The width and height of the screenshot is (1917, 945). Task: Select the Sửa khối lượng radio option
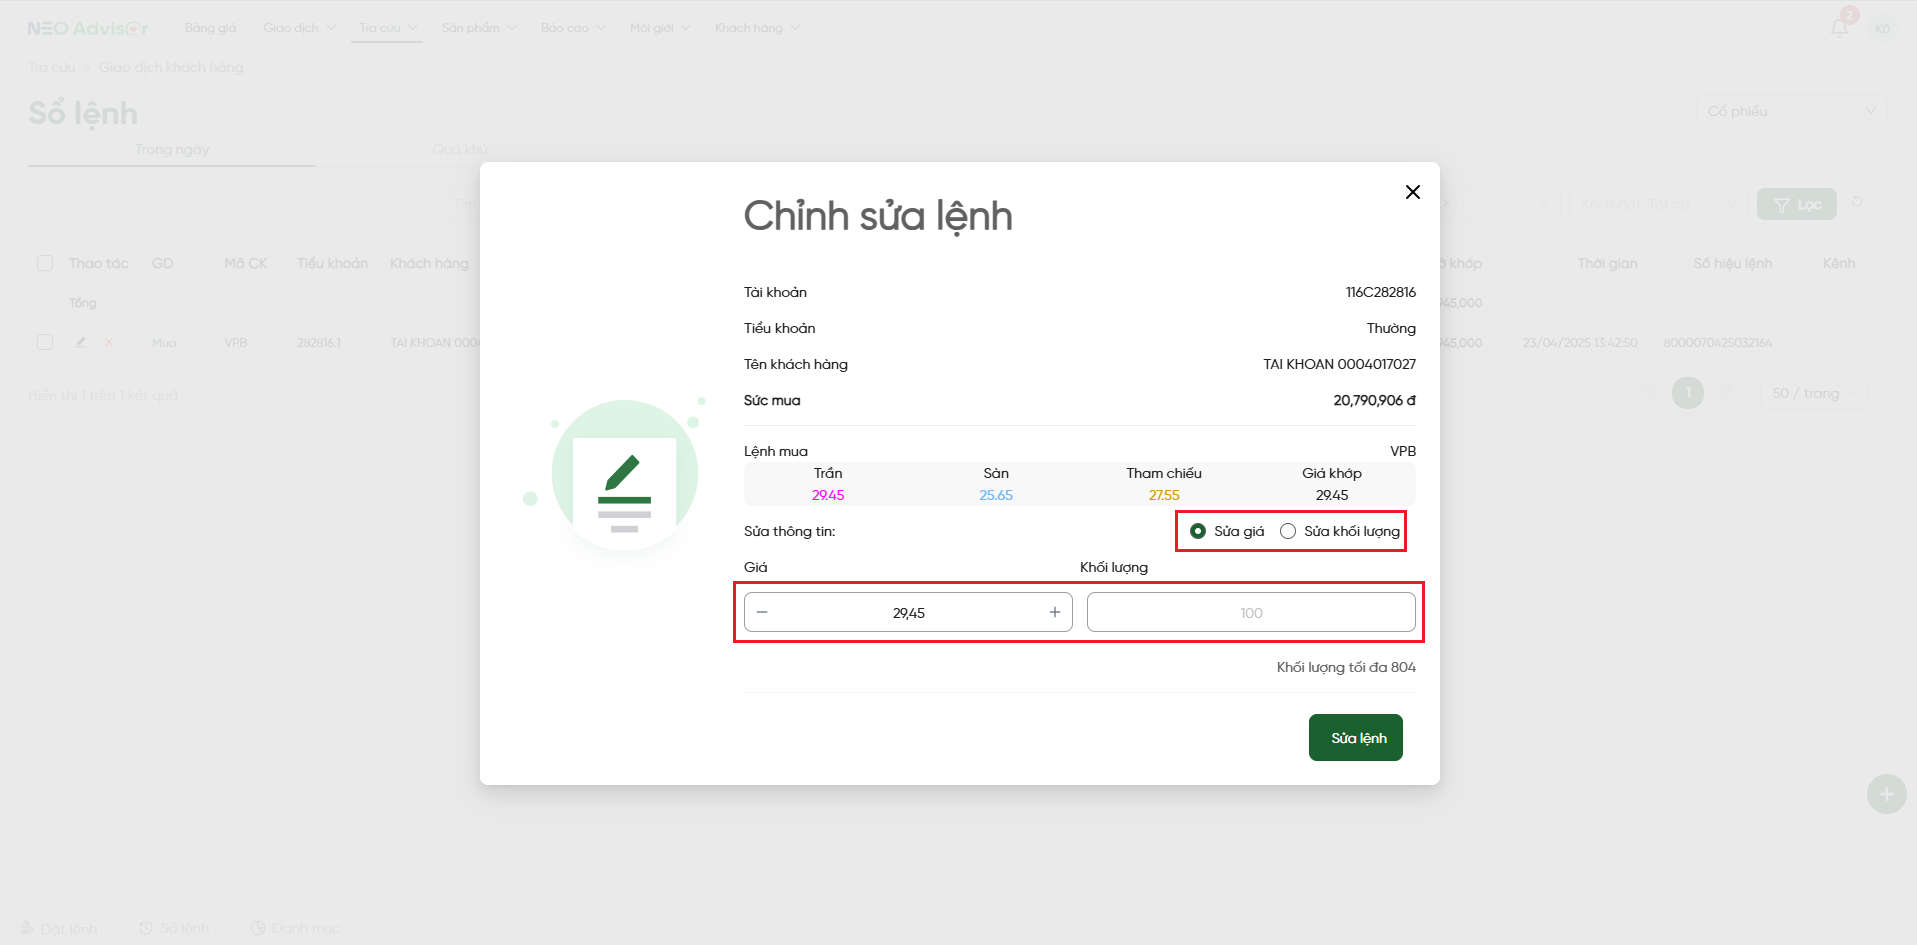pyautogui.click(x=1288, y=531)
